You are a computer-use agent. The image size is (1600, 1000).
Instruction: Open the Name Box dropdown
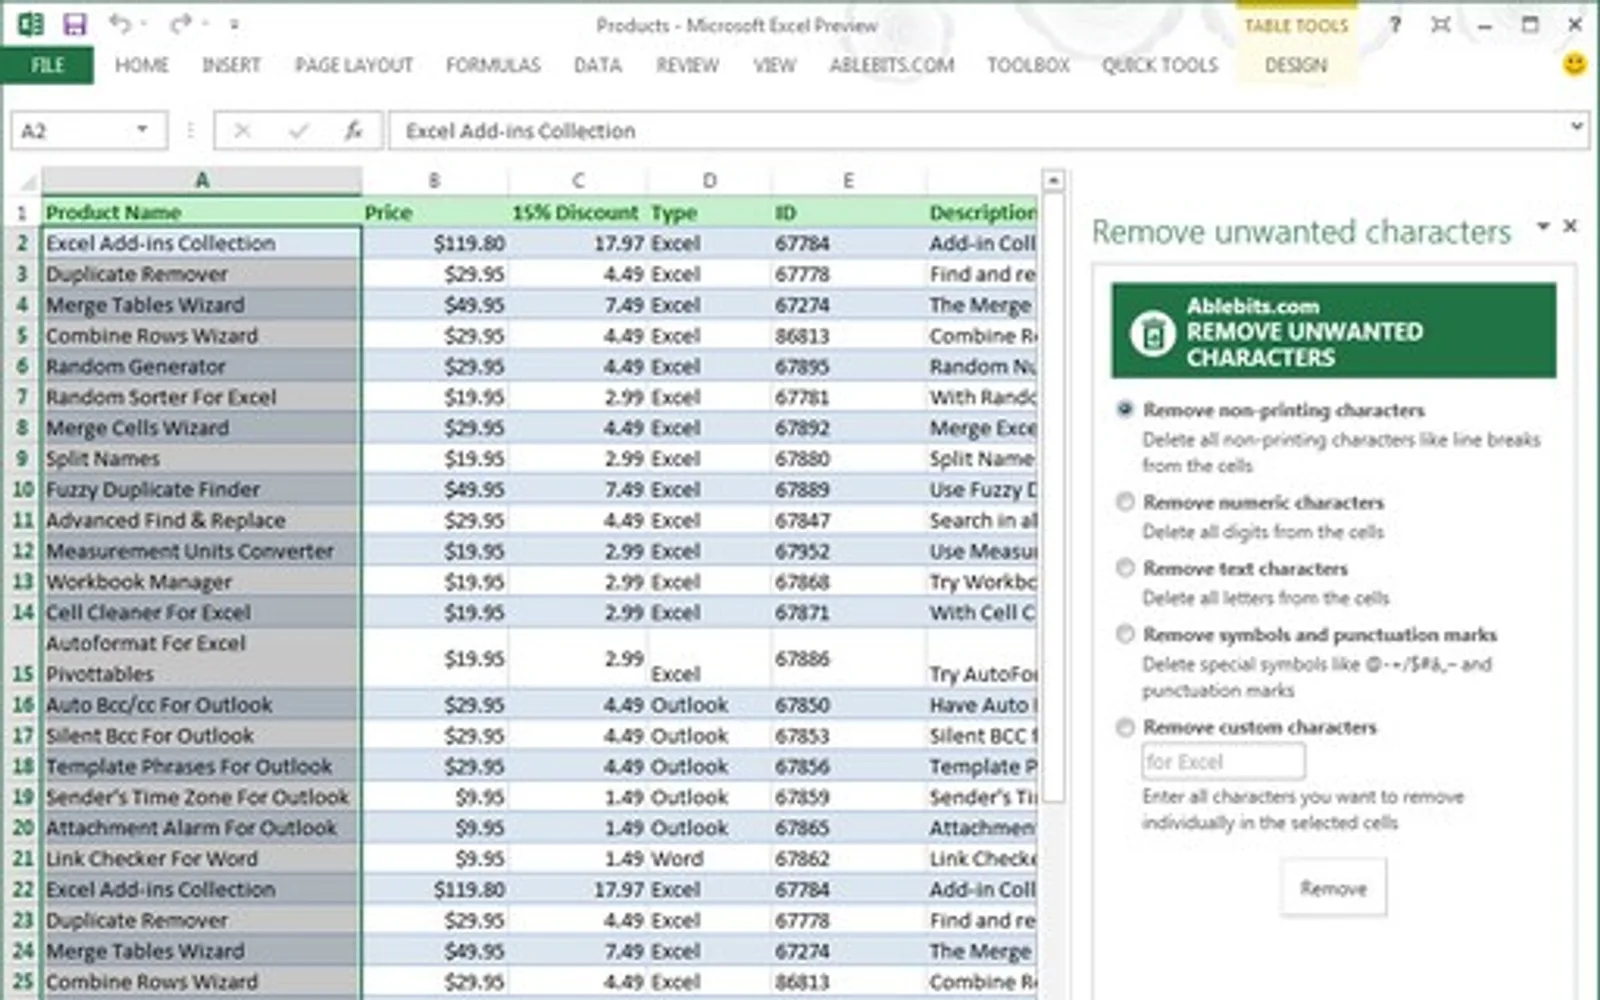coord(142,130)
